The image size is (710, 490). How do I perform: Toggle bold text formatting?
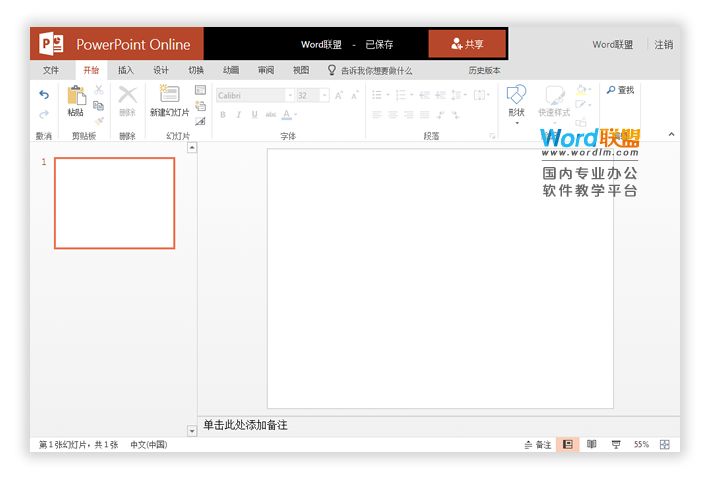(x=222, y=115)
